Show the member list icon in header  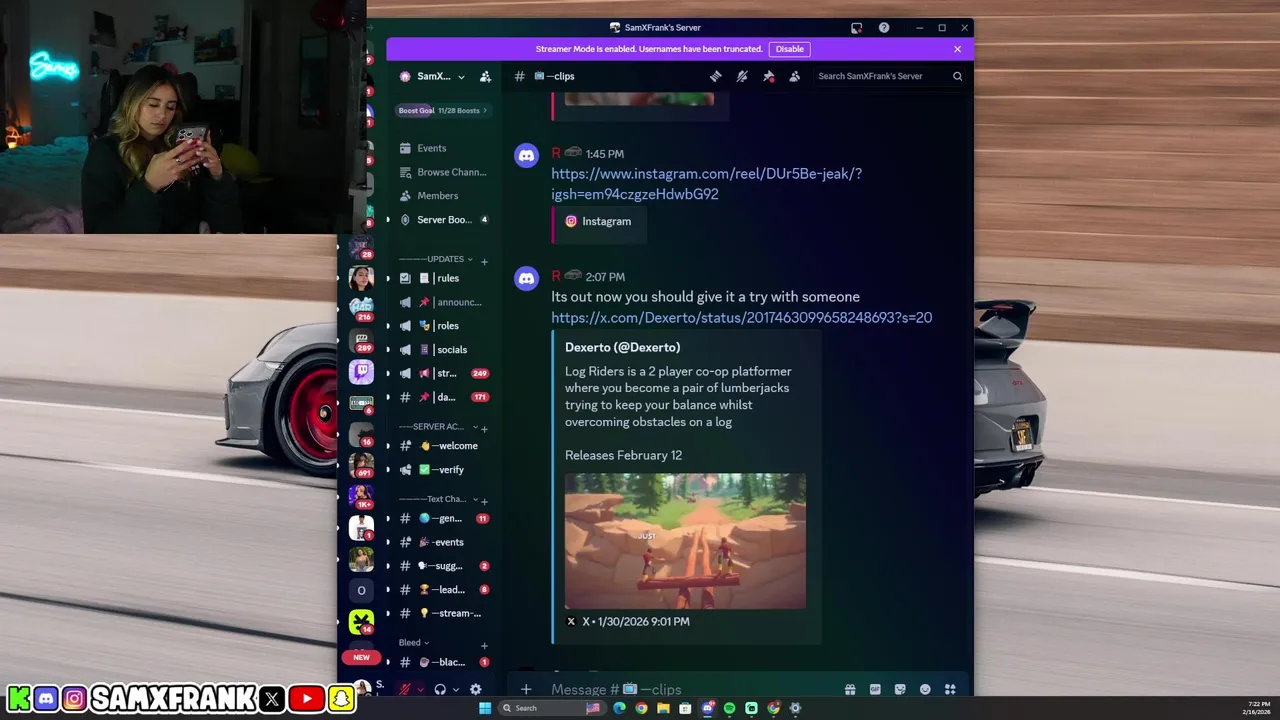[795, 76]
